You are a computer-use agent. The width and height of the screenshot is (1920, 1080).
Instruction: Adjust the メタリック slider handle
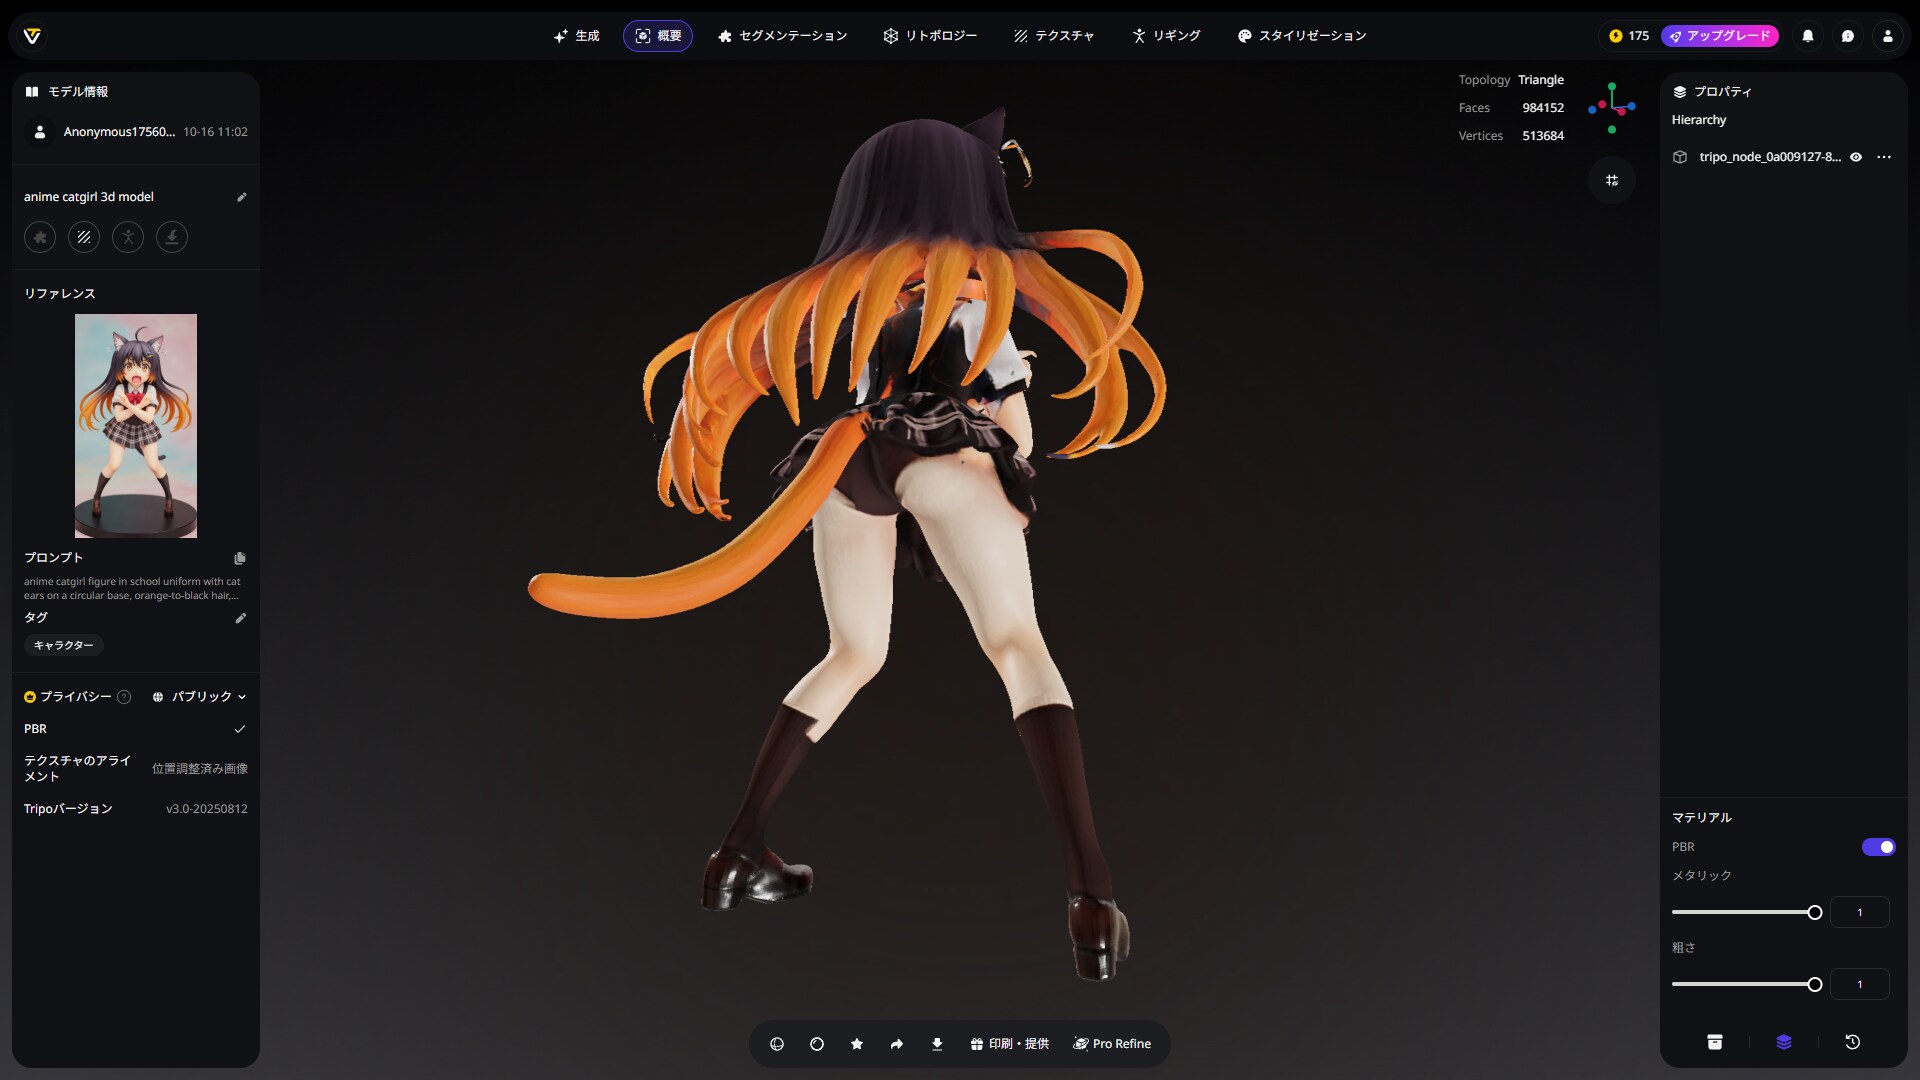click(x=1815, y=912)
